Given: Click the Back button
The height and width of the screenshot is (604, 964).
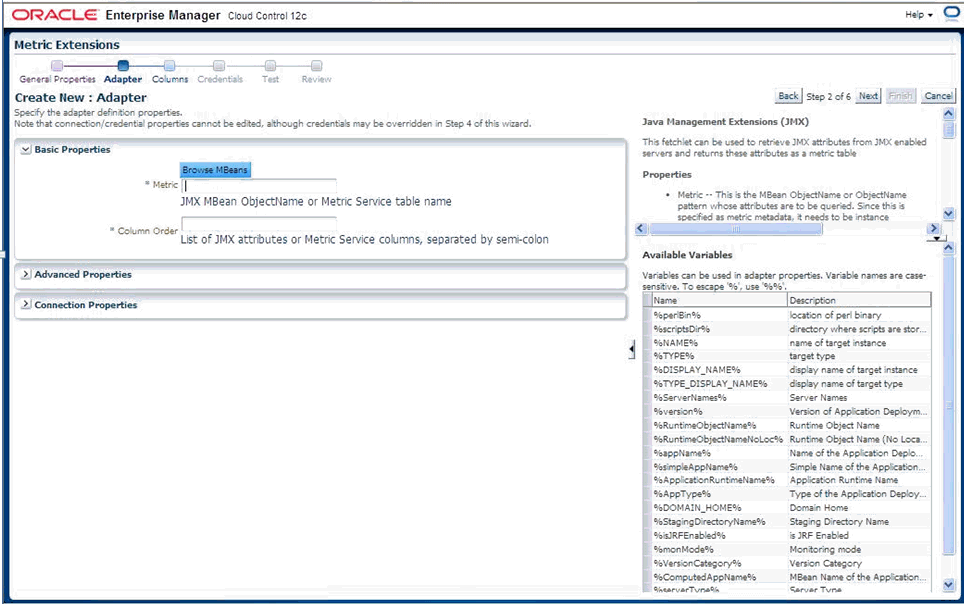Looking at the screenshot, I should 788,96.
